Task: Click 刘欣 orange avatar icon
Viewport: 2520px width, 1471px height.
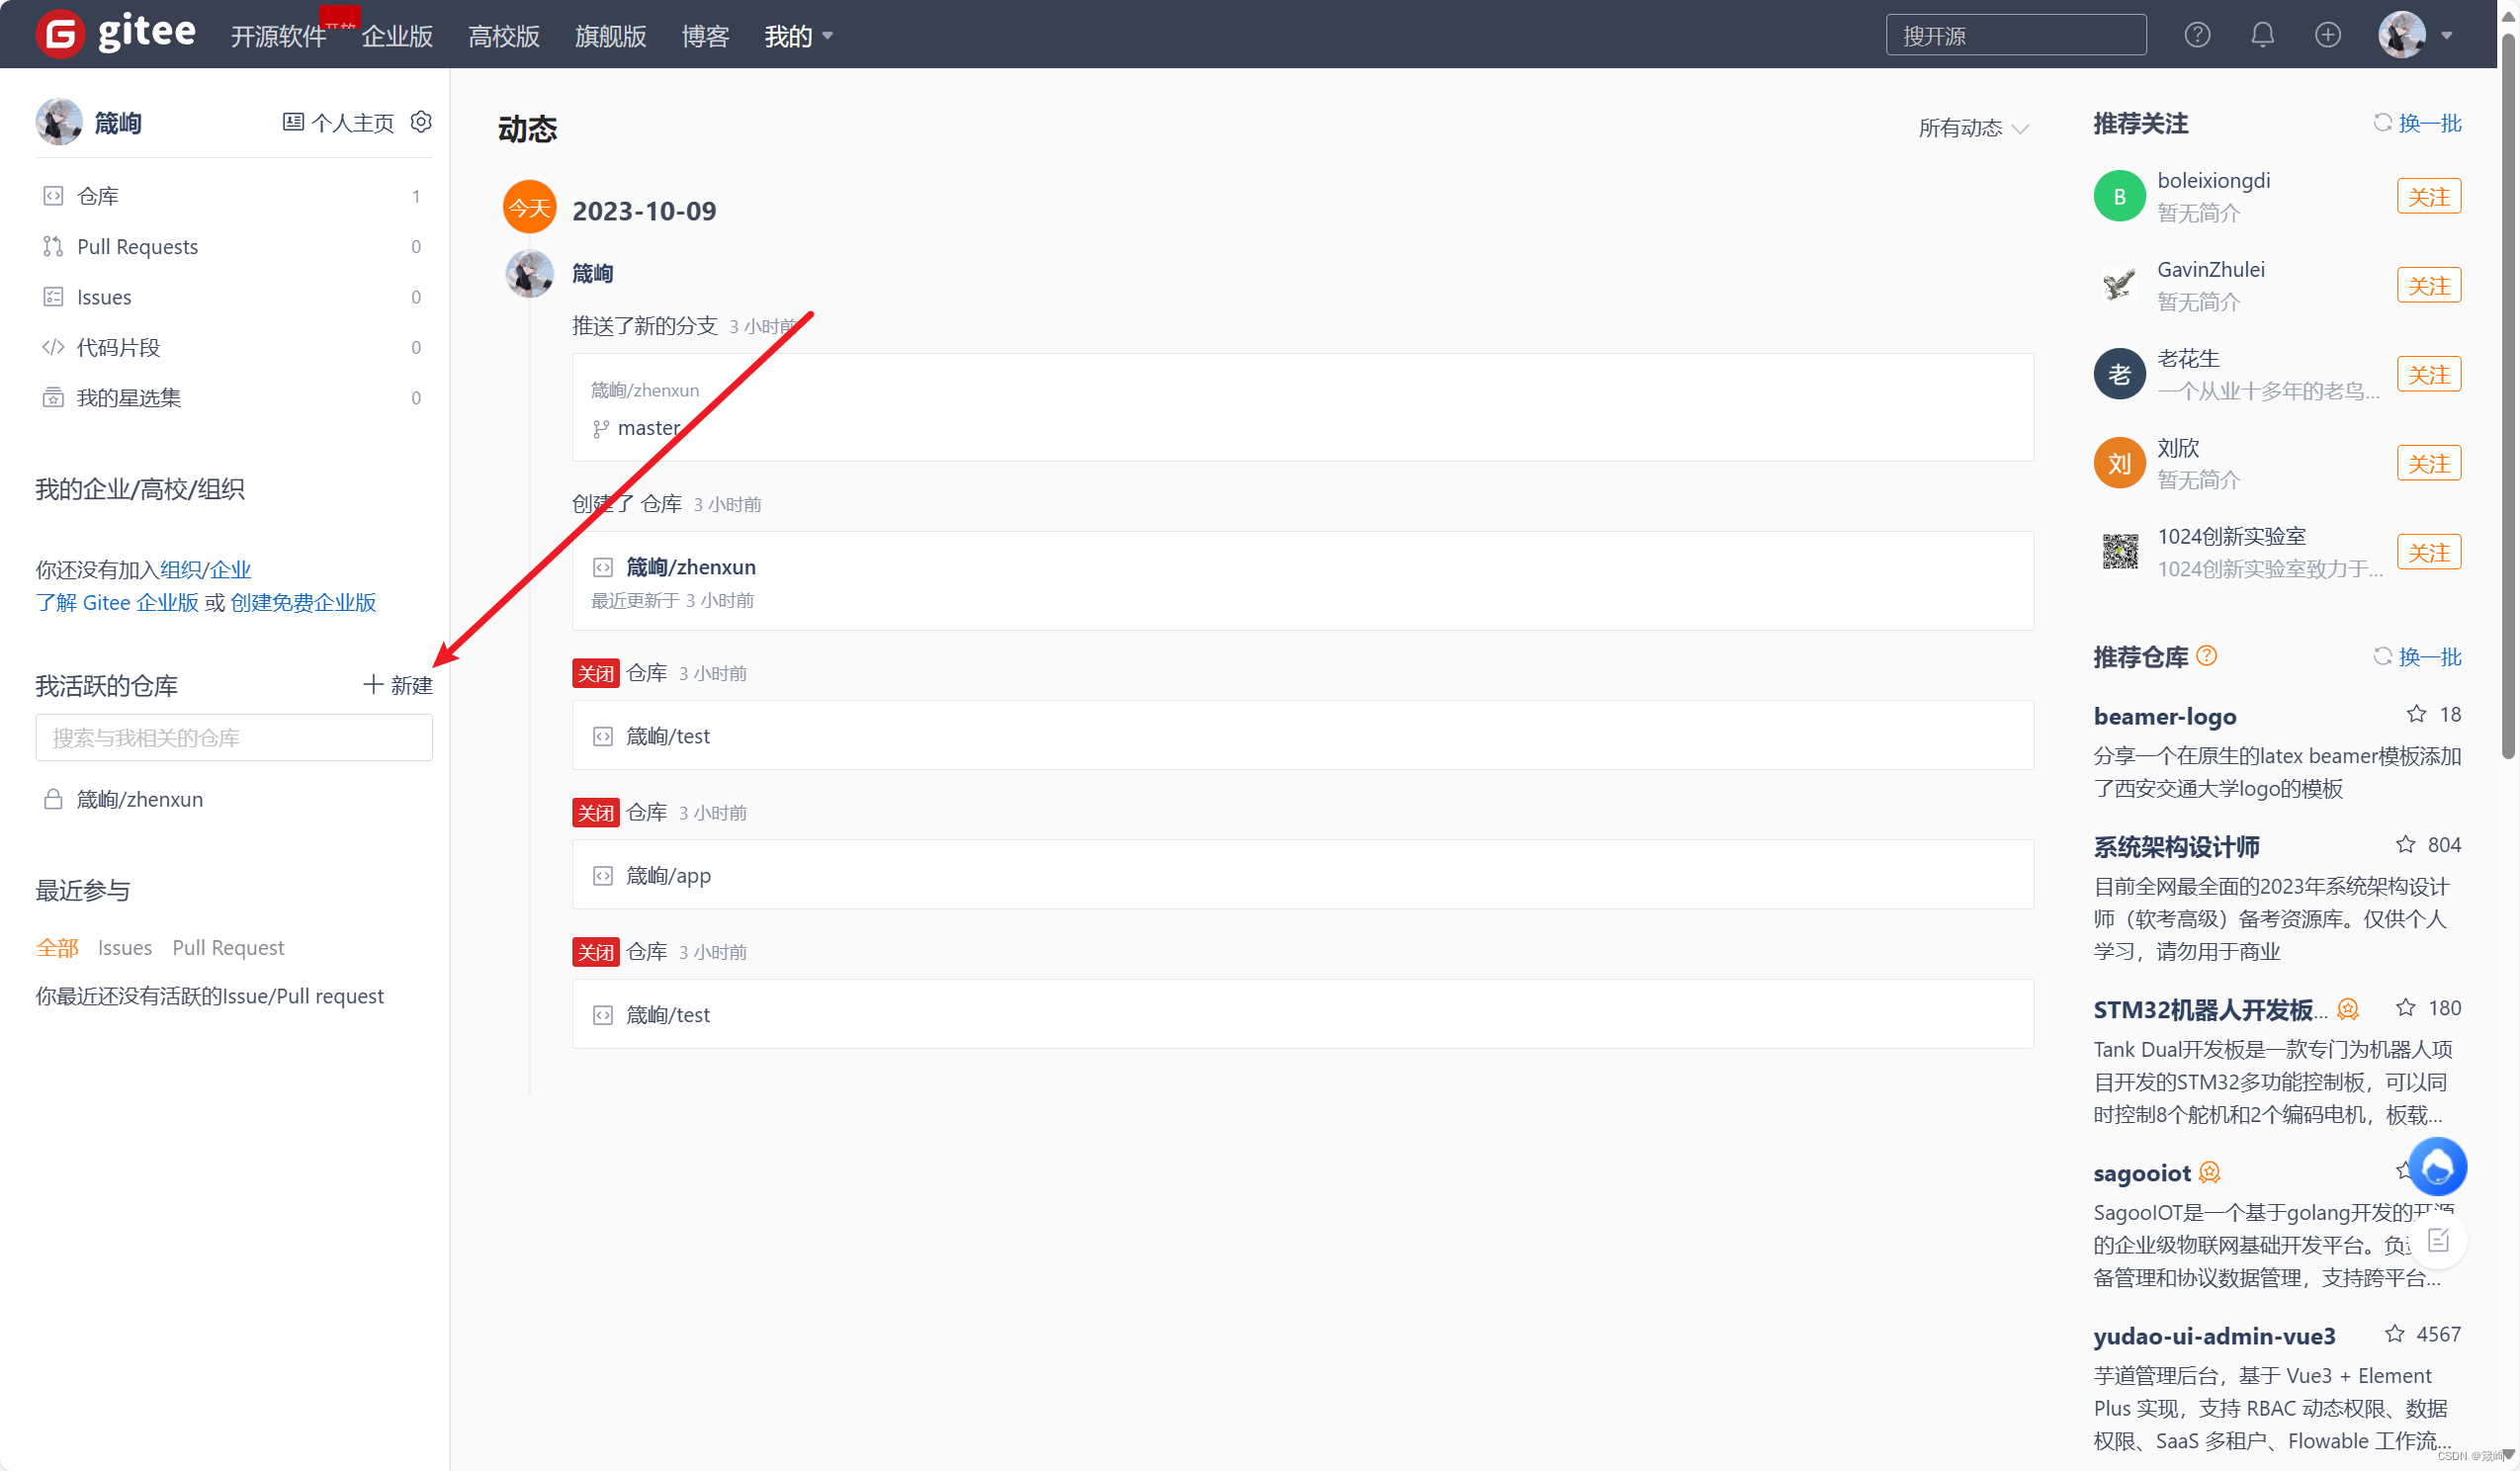Action: [x=2119, y=463]
